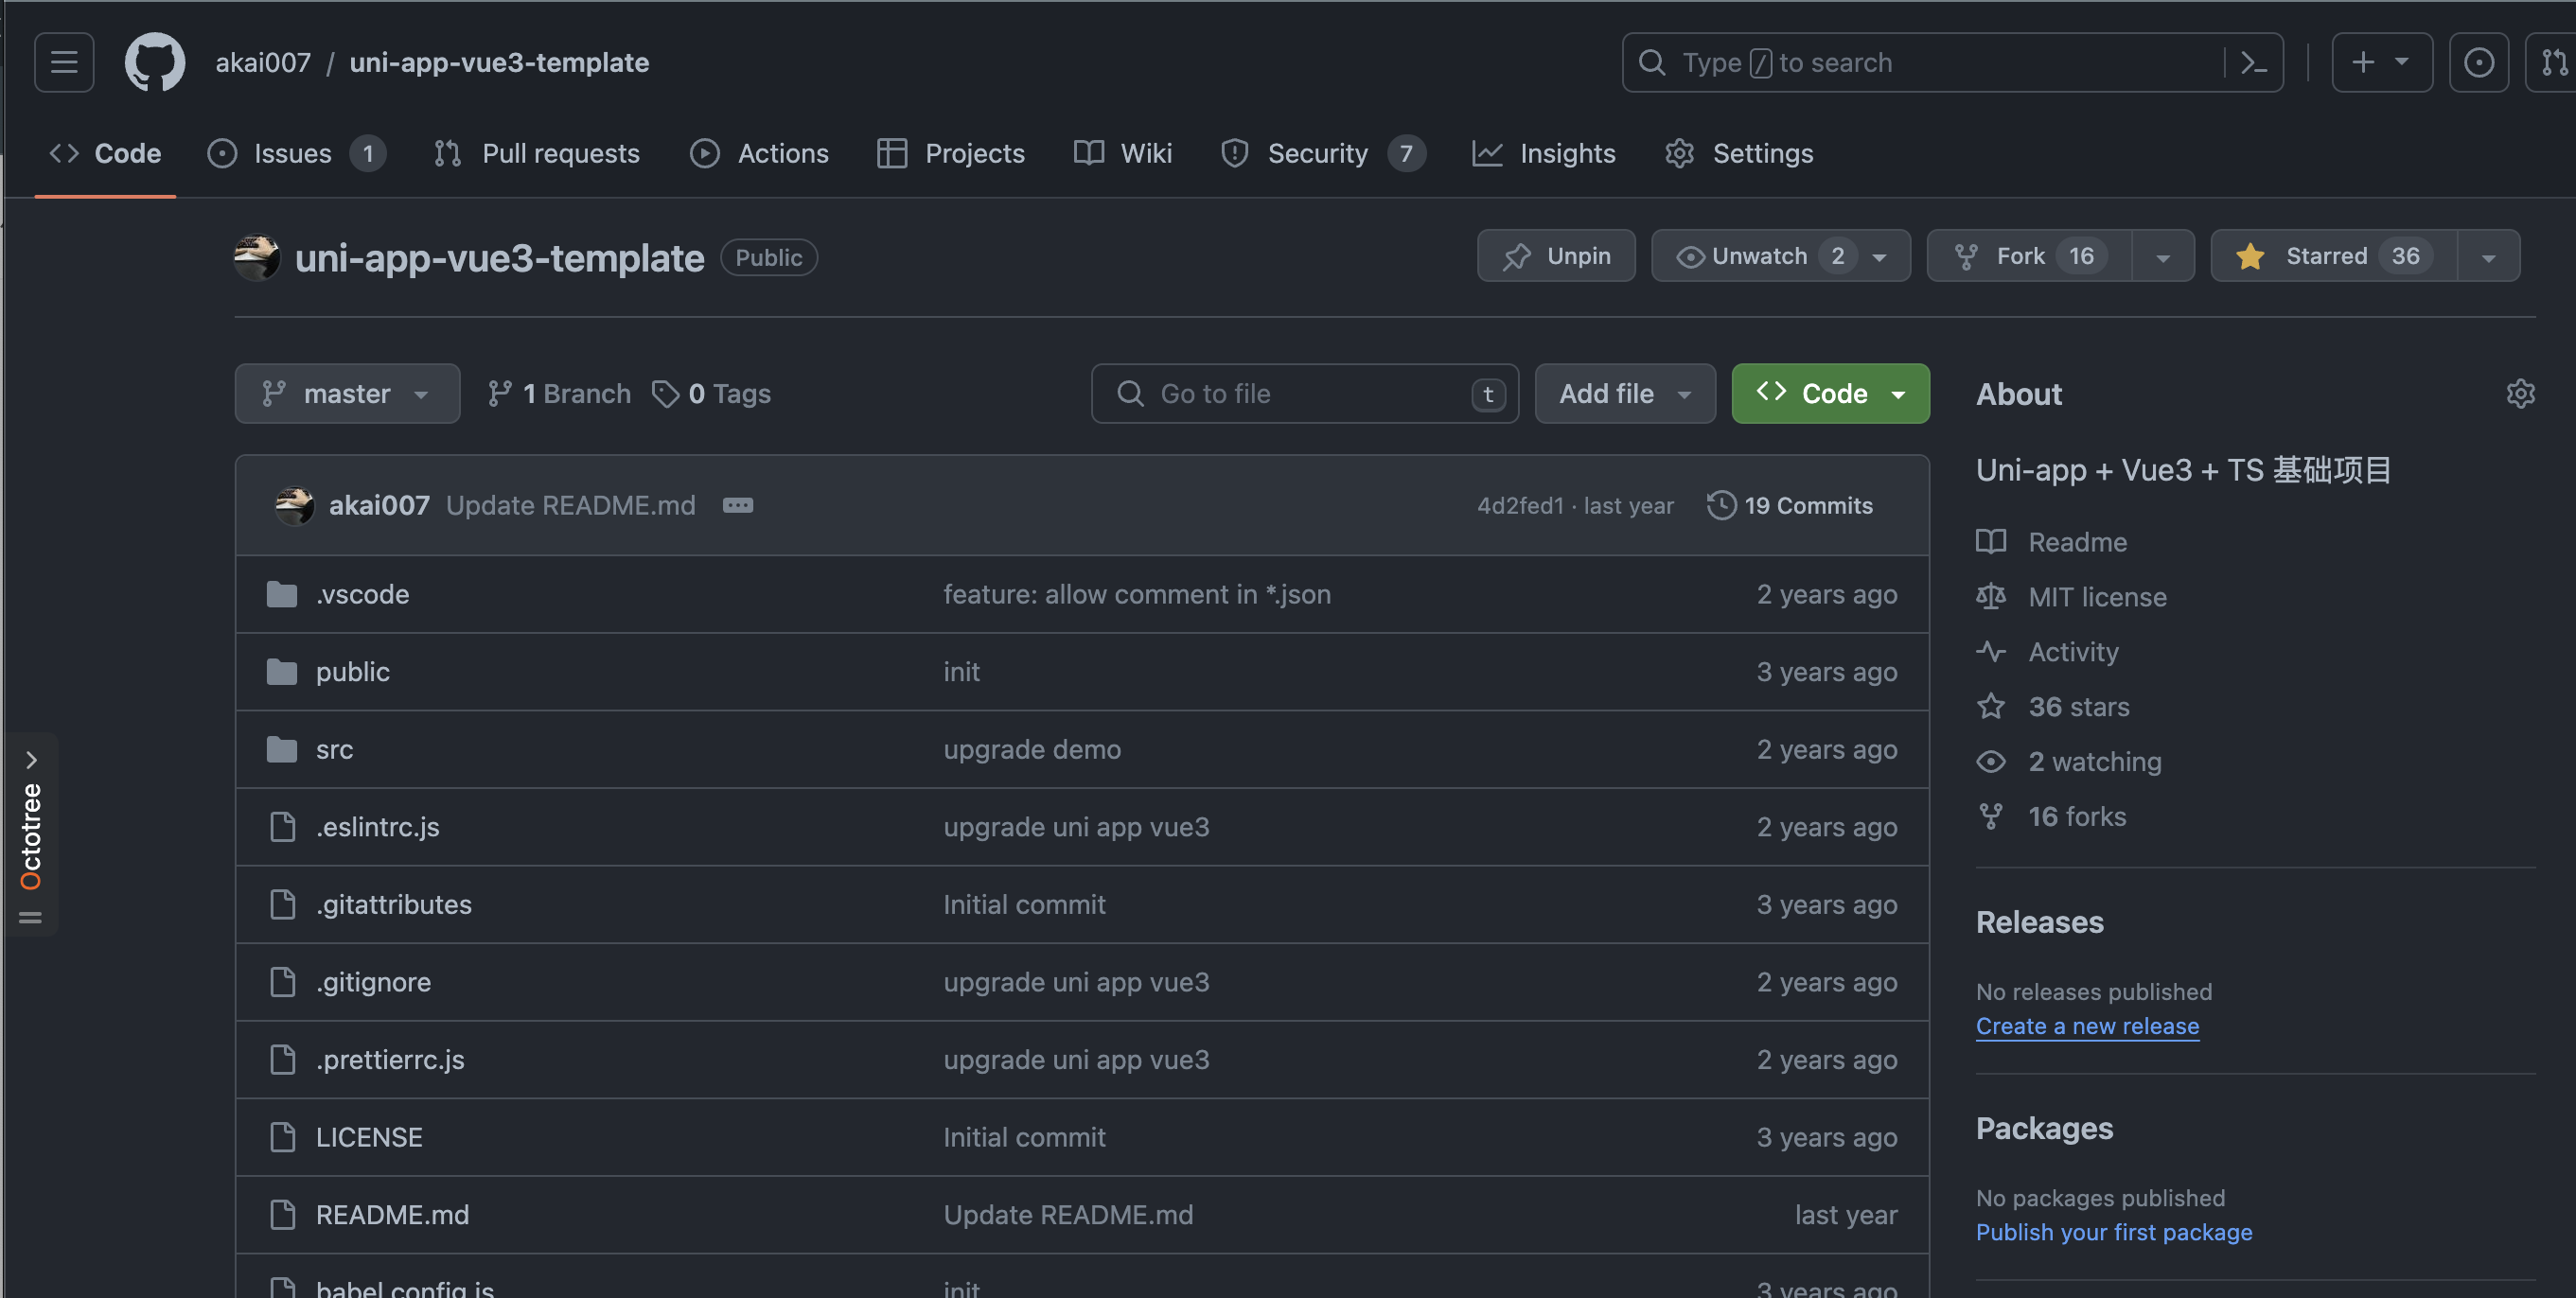2576x1298 pixels.
Task: Click the scale icon beside MIT license
Action: 1991,597
